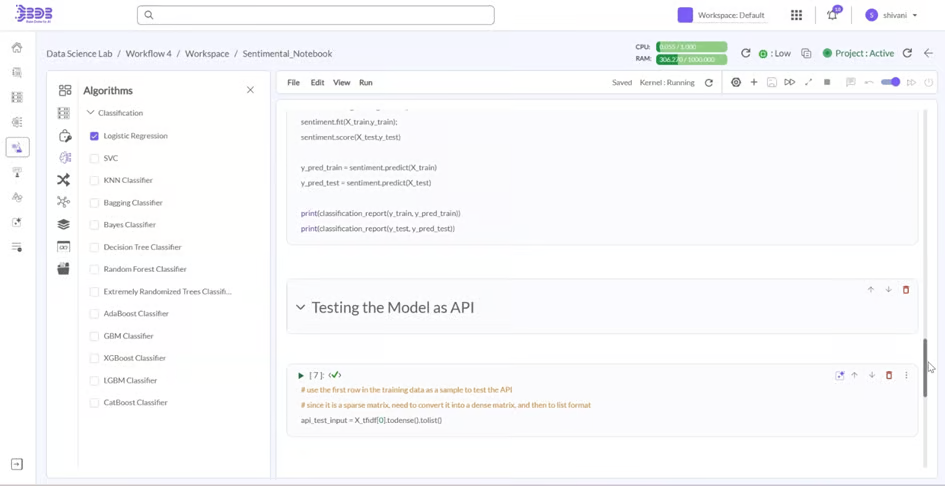Run cell 7 with the play button
Screen dimensions: 945x486
(x=301, y=376)
